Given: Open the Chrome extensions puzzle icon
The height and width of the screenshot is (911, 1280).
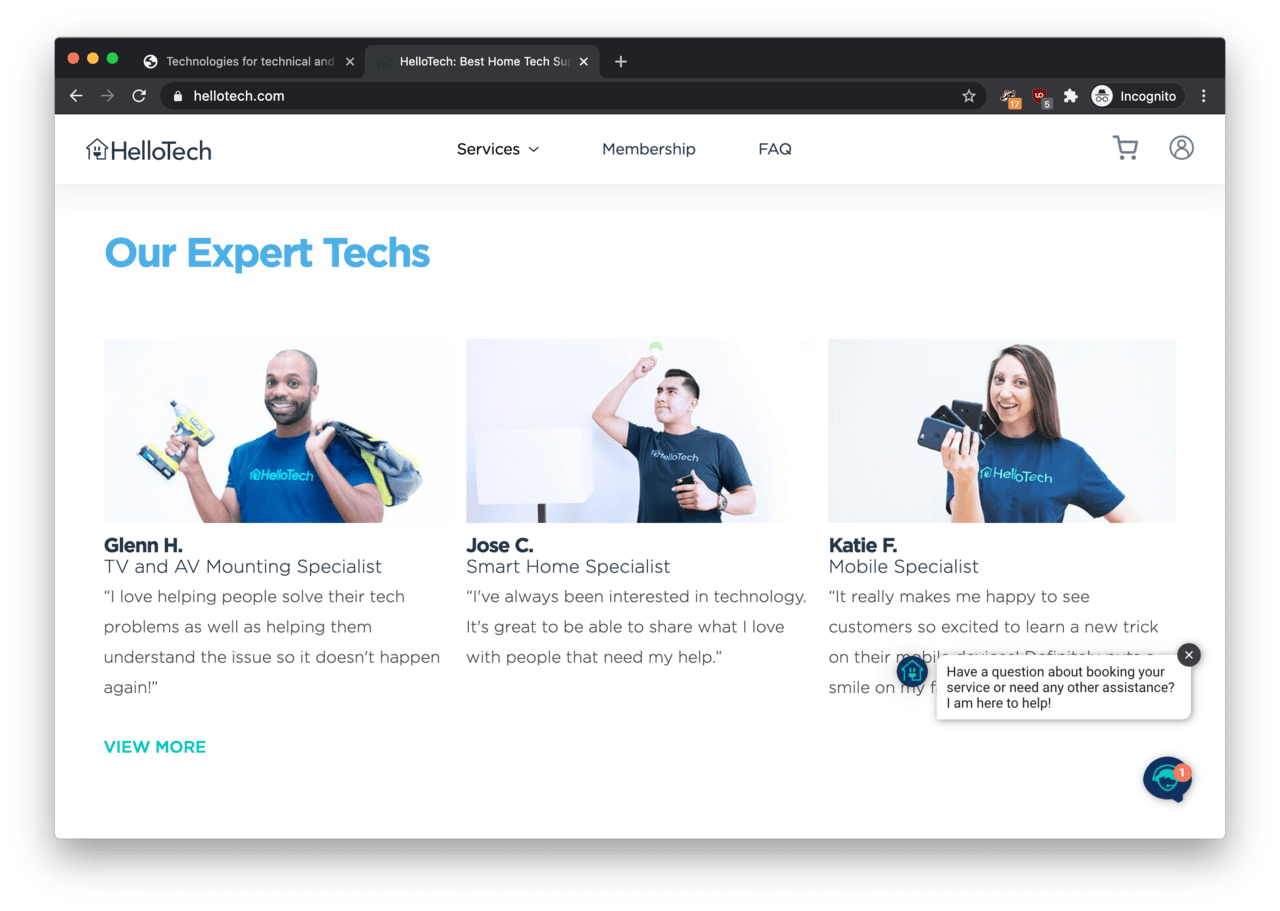Looking at the screenshot, I should 1070,96.
